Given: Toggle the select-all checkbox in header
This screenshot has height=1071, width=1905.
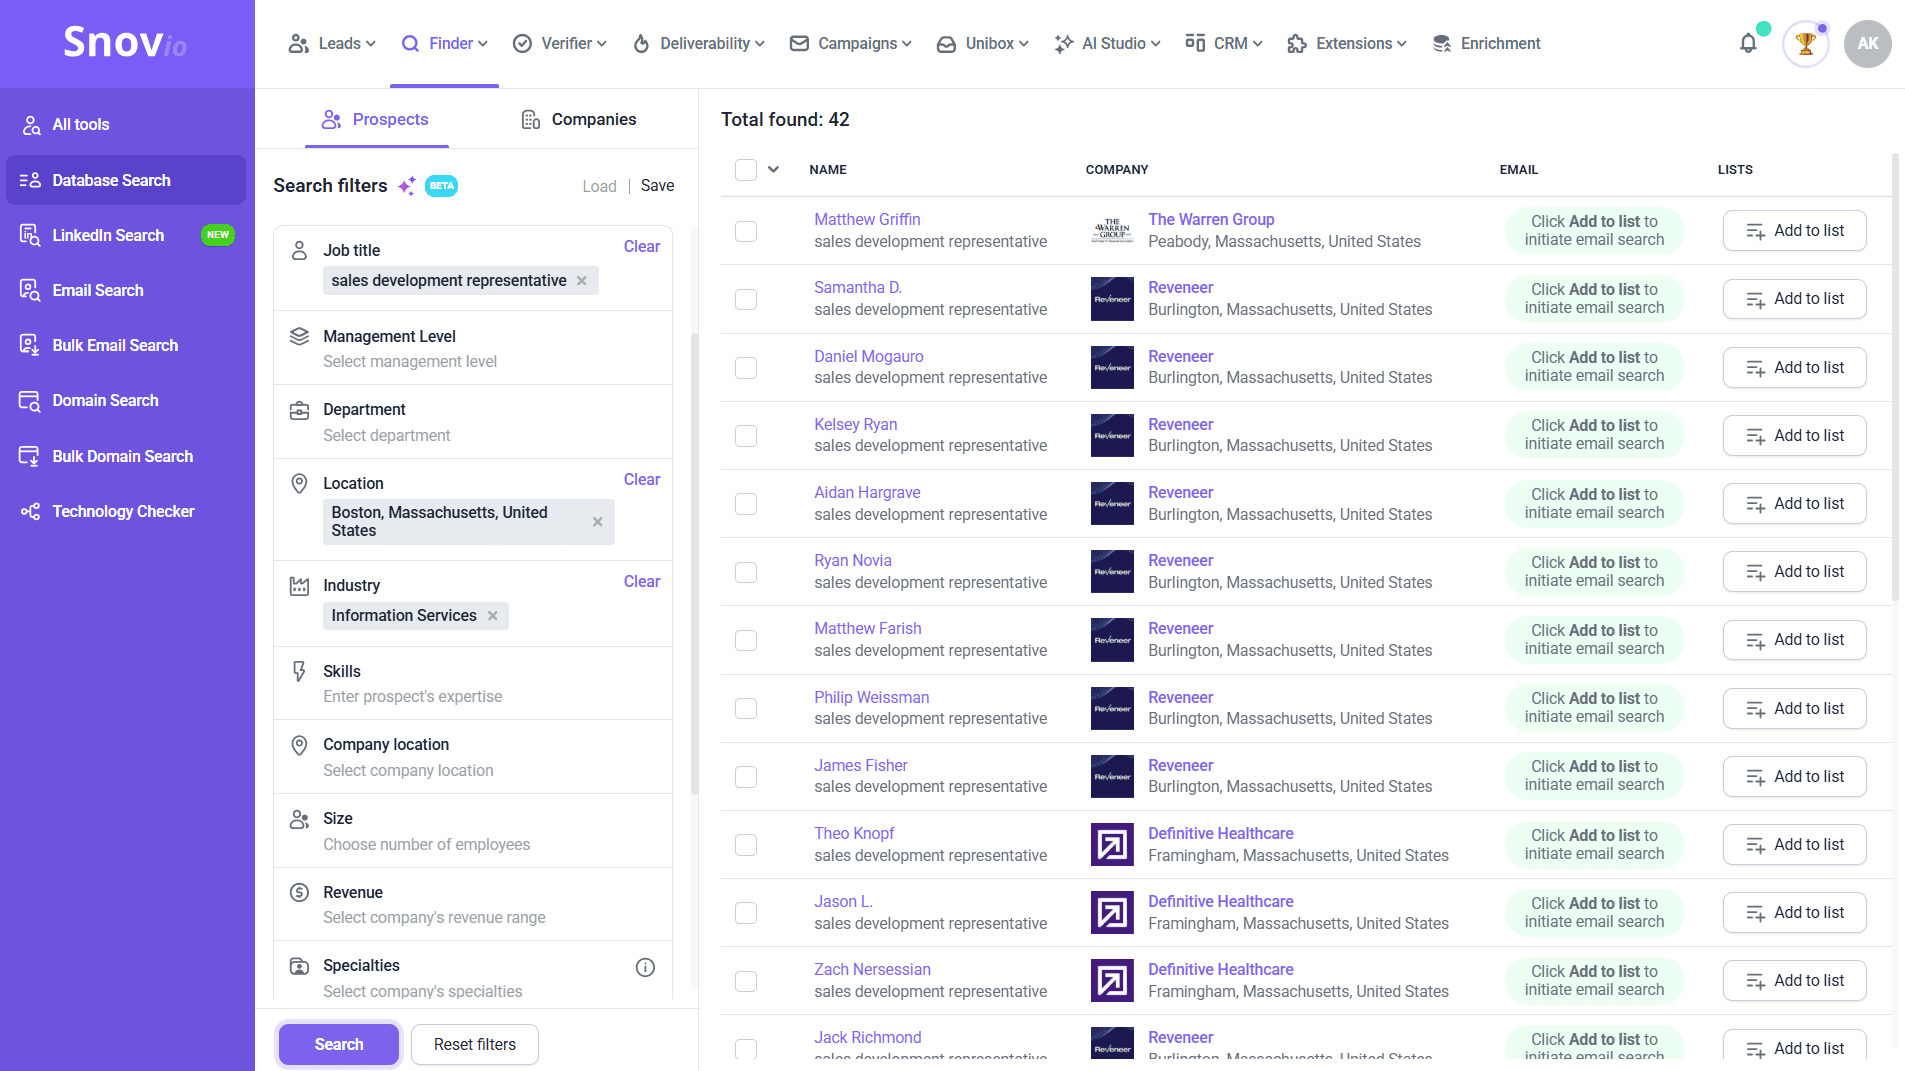Looking at the screenshot, I should point(746,170).
